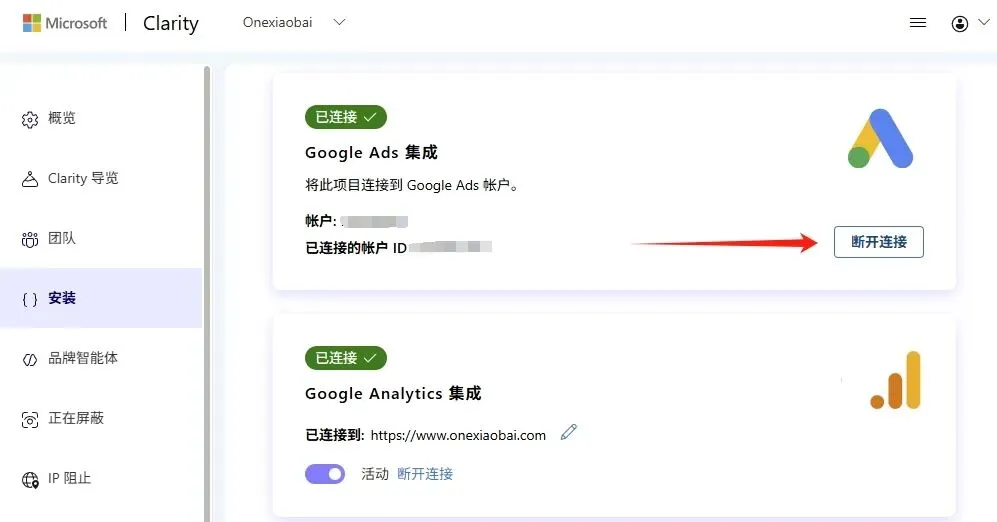Click the 活动 status label
997x522 pixels.
pyautogui.click(x=375, y=474)
